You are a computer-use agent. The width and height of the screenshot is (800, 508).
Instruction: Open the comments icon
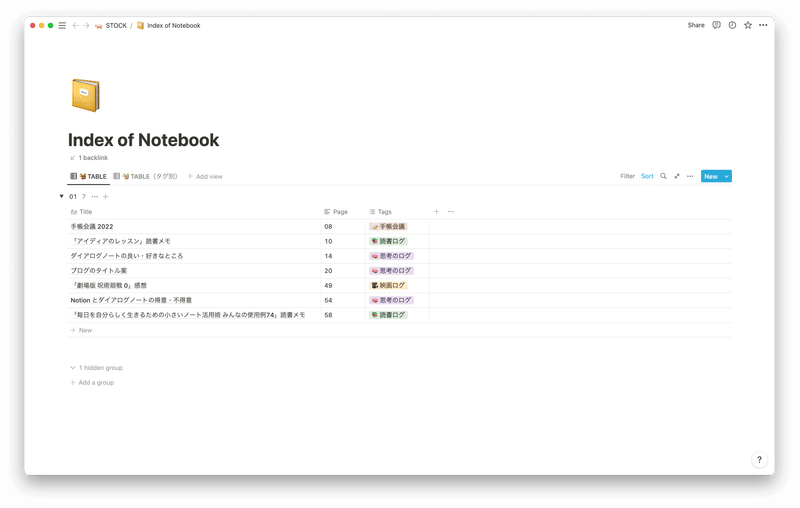[x=716, y=25]
